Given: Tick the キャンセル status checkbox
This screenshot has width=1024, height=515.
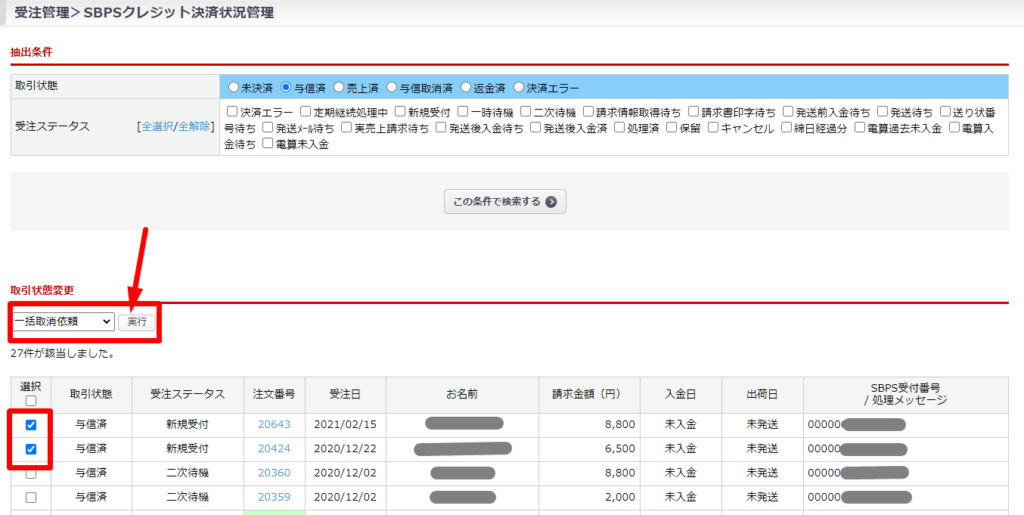Looking at the screenshot, I should tap(713, 128).
